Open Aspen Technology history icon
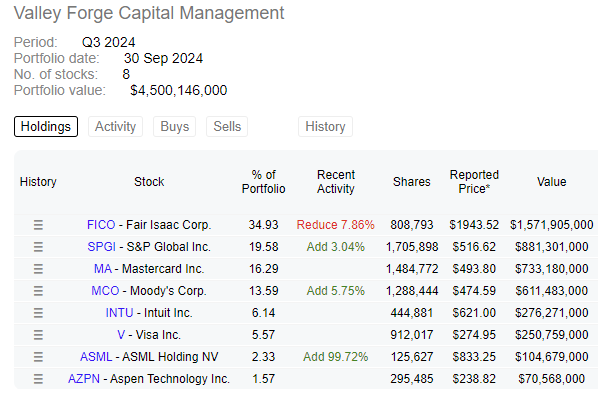This screenshot has width=605, height=394. pos(38,379)
